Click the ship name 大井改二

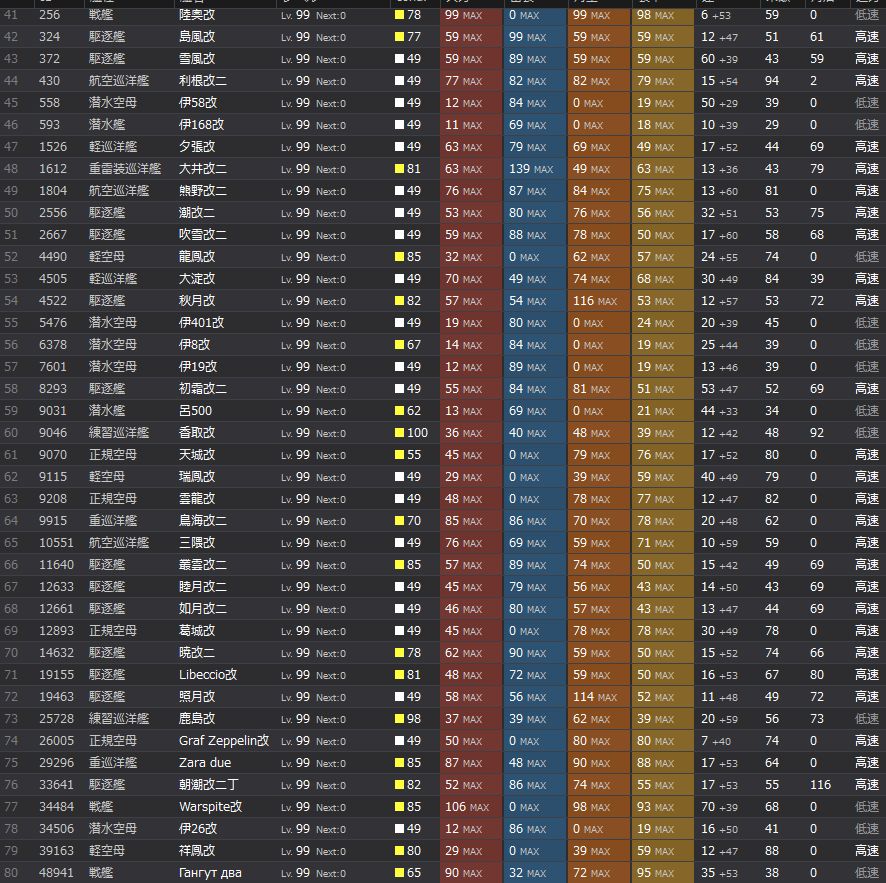[202, 169]
